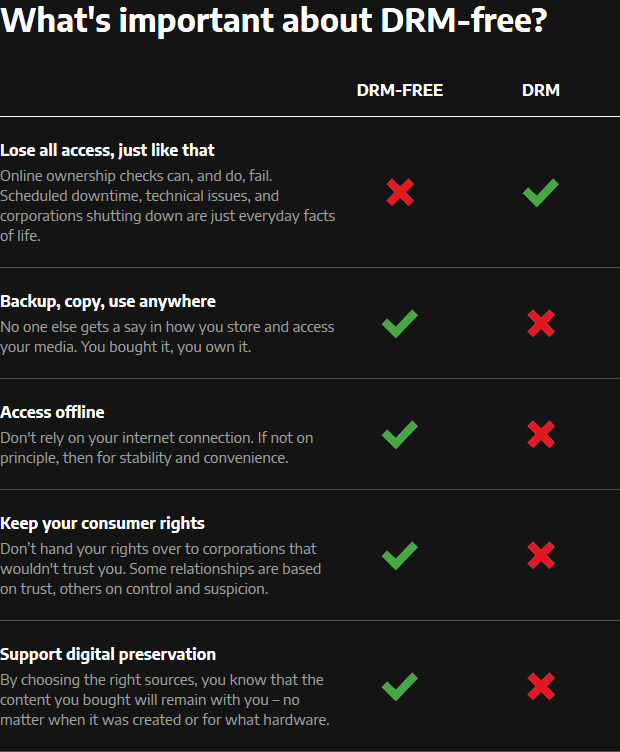The width and height of the screenshot is (620, 752).
Task: Click red cross for DRM Backup, copy row
Action: pyautogui.click(x=541, y=323)
